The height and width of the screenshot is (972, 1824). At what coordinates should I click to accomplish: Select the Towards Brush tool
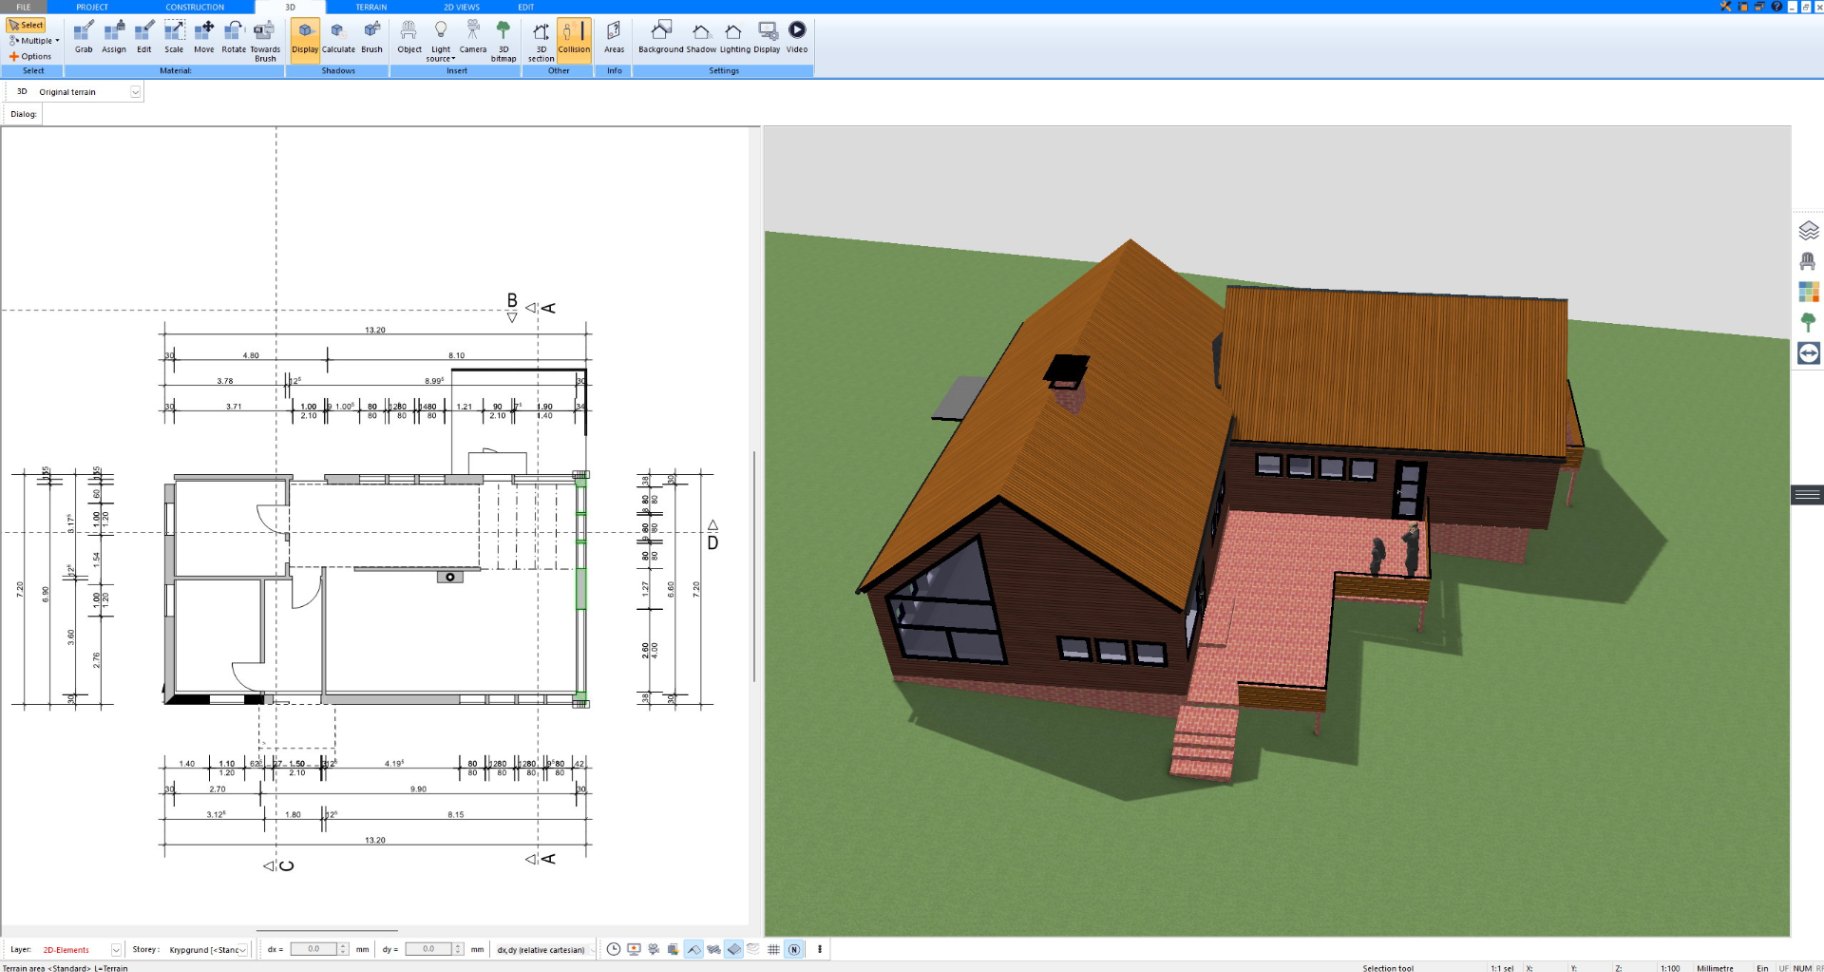pos(265,40)
